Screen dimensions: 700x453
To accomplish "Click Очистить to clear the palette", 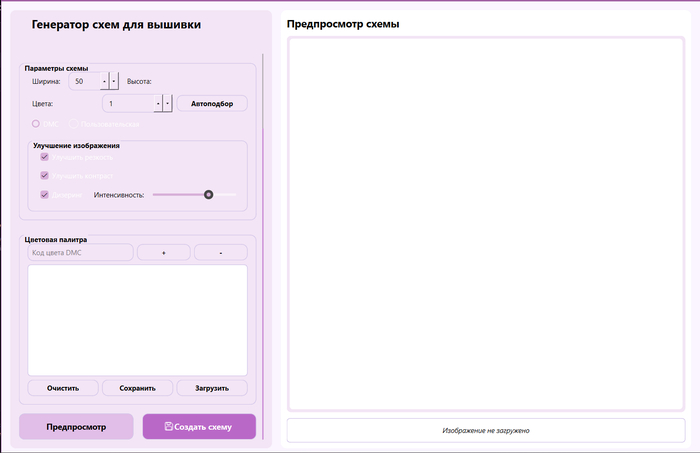I will point(62,388).
